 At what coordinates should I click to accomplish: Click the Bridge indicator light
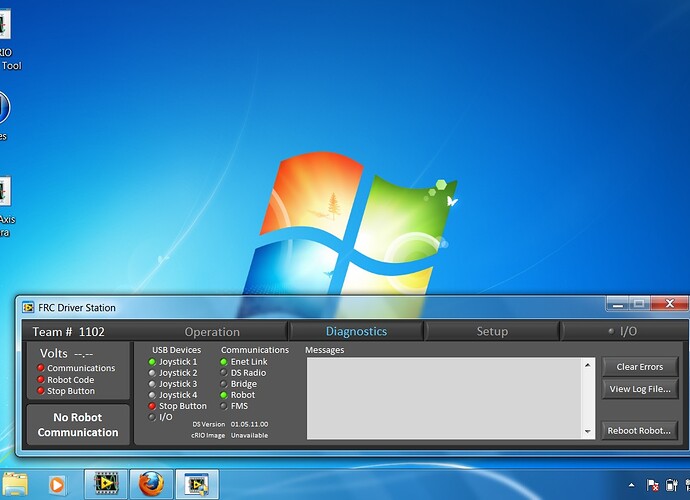(224, 384)
